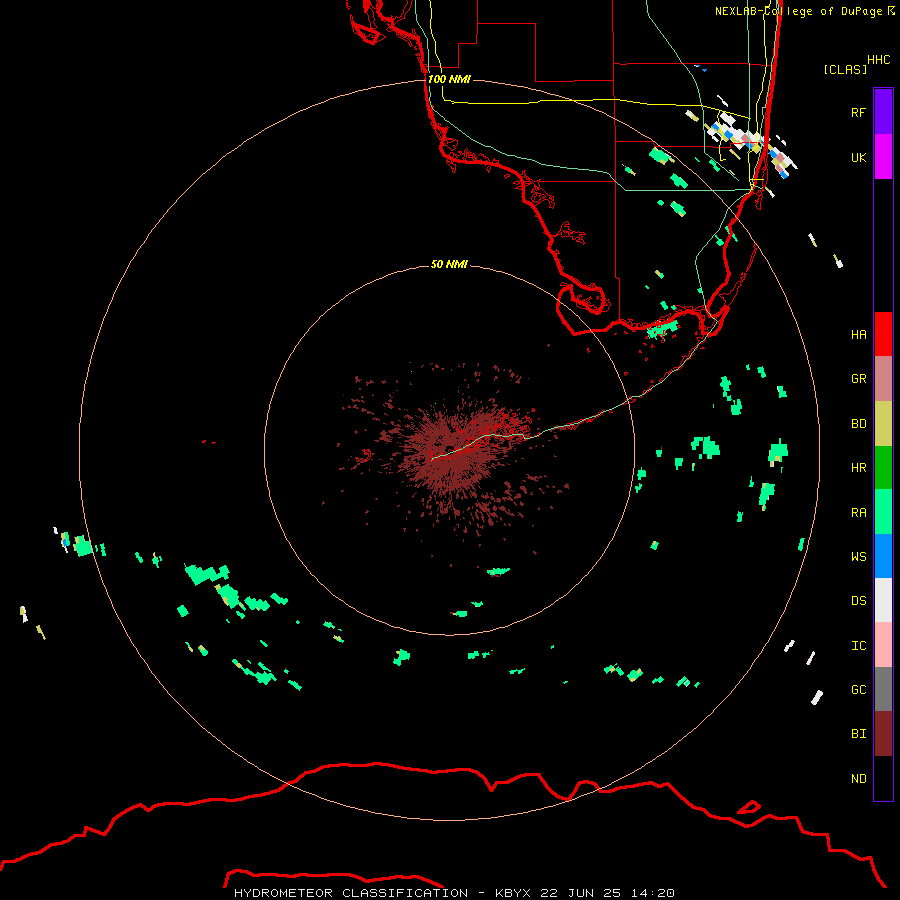
Task: Click the 50 NMI range ring label
Action: pyautogui.click(x=449, y=264)
